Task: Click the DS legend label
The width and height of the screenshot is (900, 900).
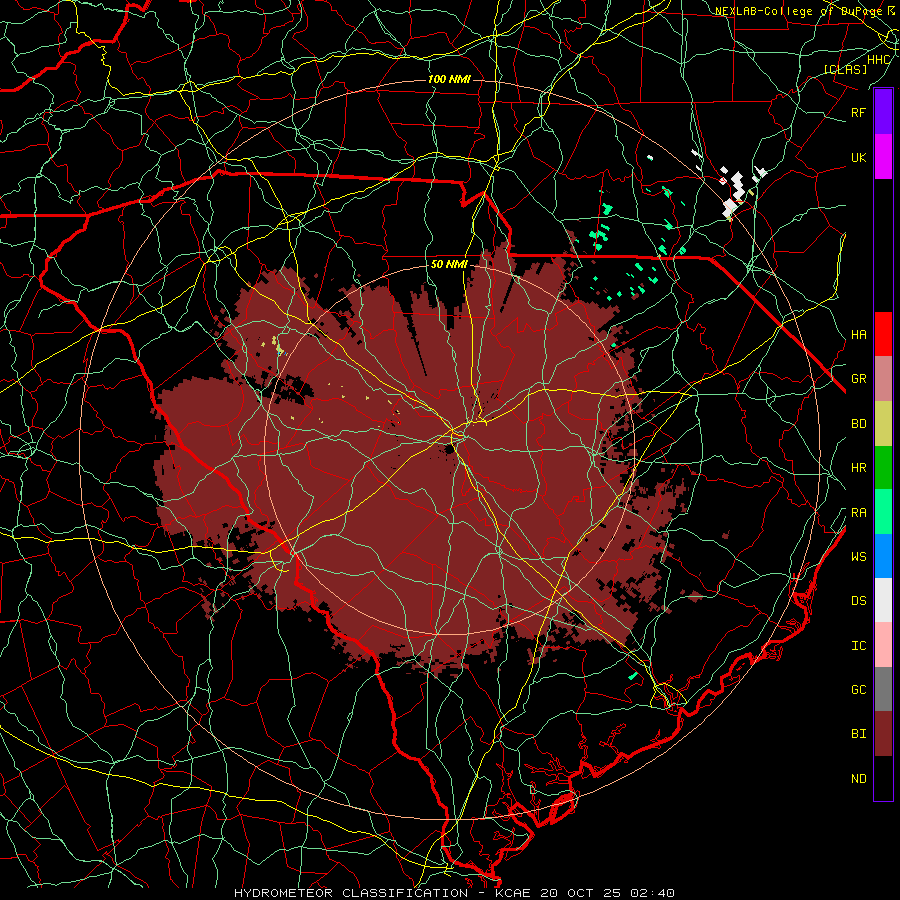Action: pos(858,601)
